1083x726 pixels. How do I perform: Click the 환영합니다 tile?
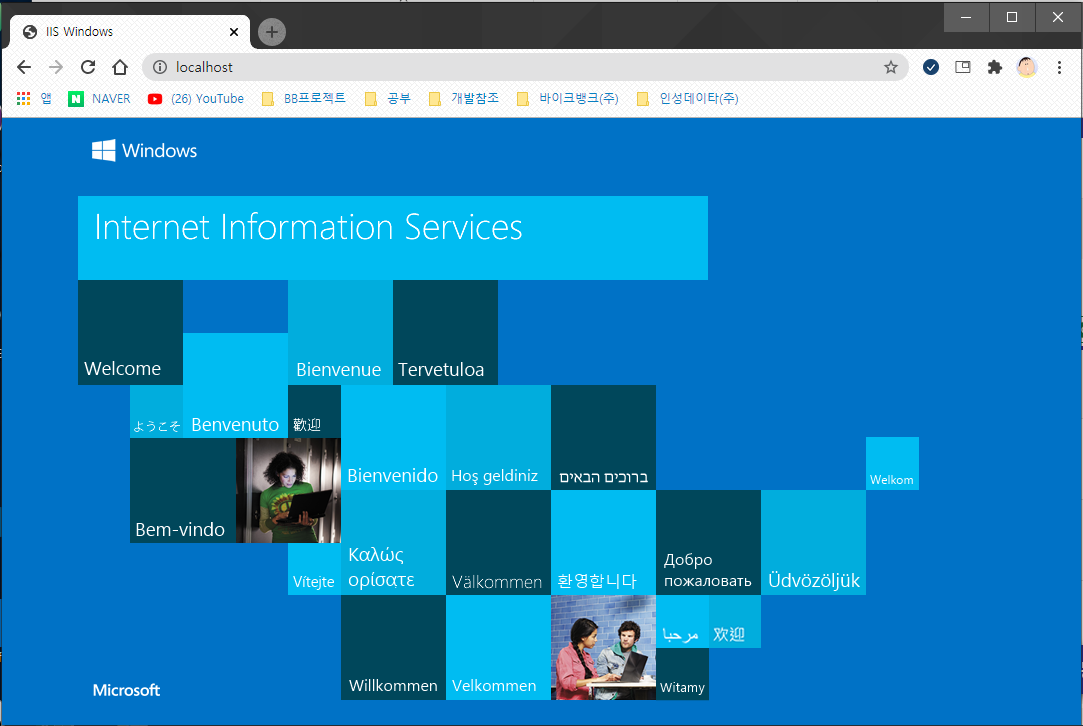click(x=604, y=543)
